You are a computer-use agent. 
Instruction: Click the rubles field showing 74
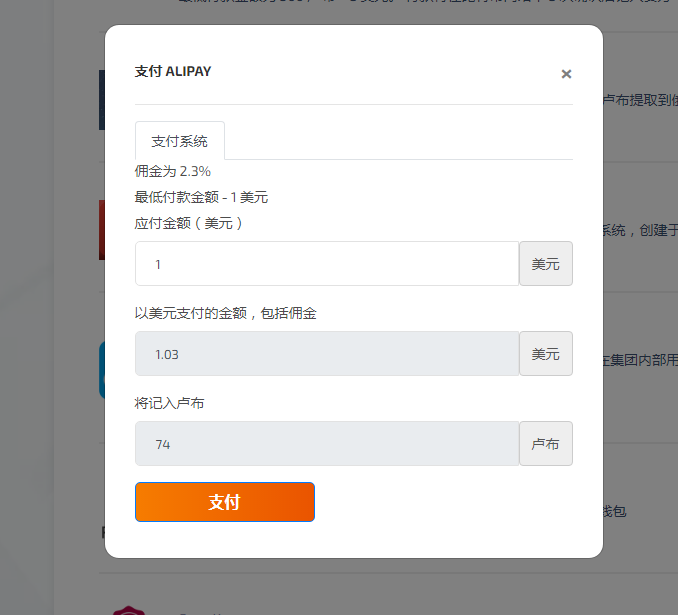[326, 444]
